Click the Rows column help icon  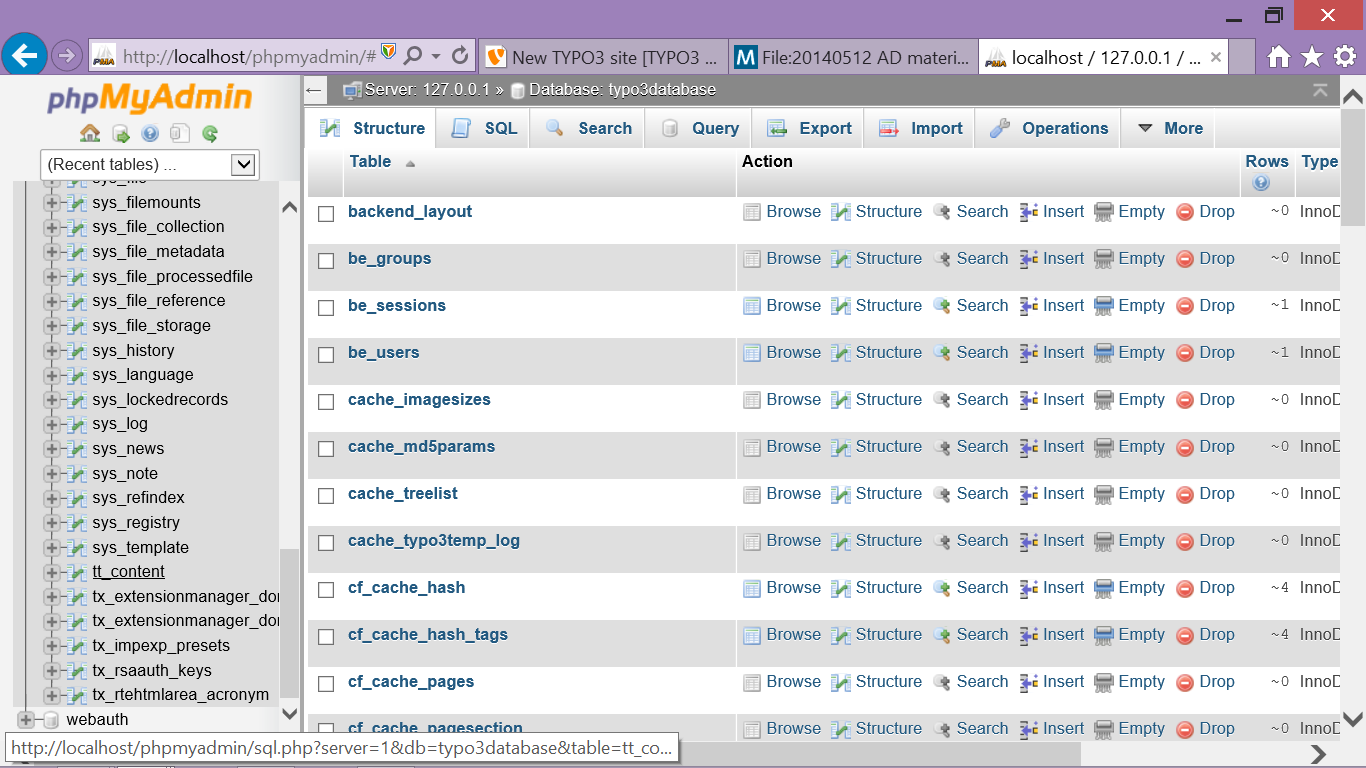coord(1260,183)
